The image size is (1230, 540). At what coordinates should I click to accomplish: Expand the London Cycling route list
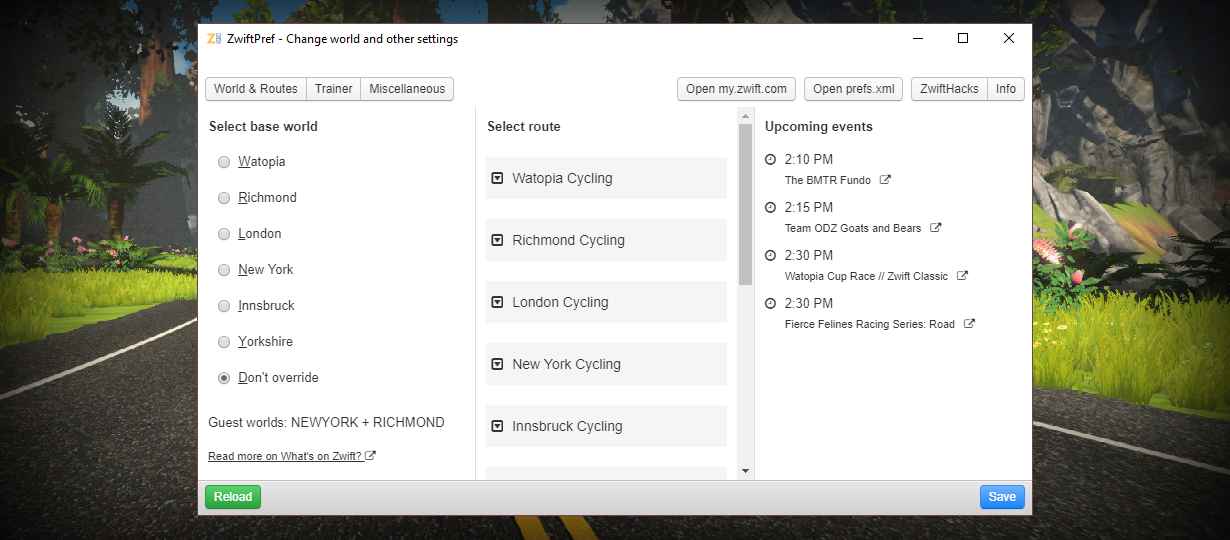coord(606,302)
